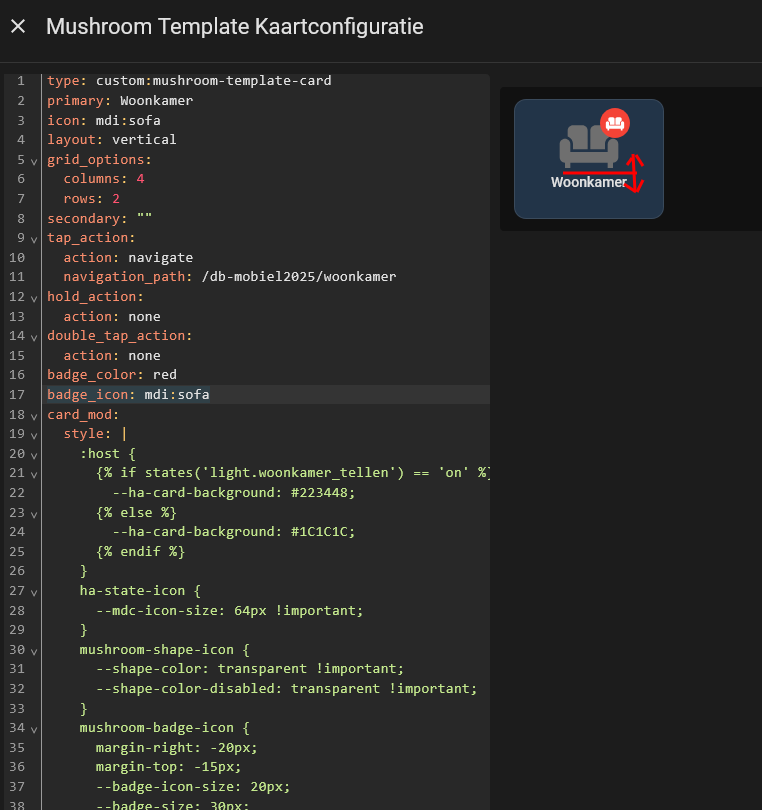Click the 'badge_icon: mdi:sofa' line
This screenshot has height=810, width=762.
(128, 394)
